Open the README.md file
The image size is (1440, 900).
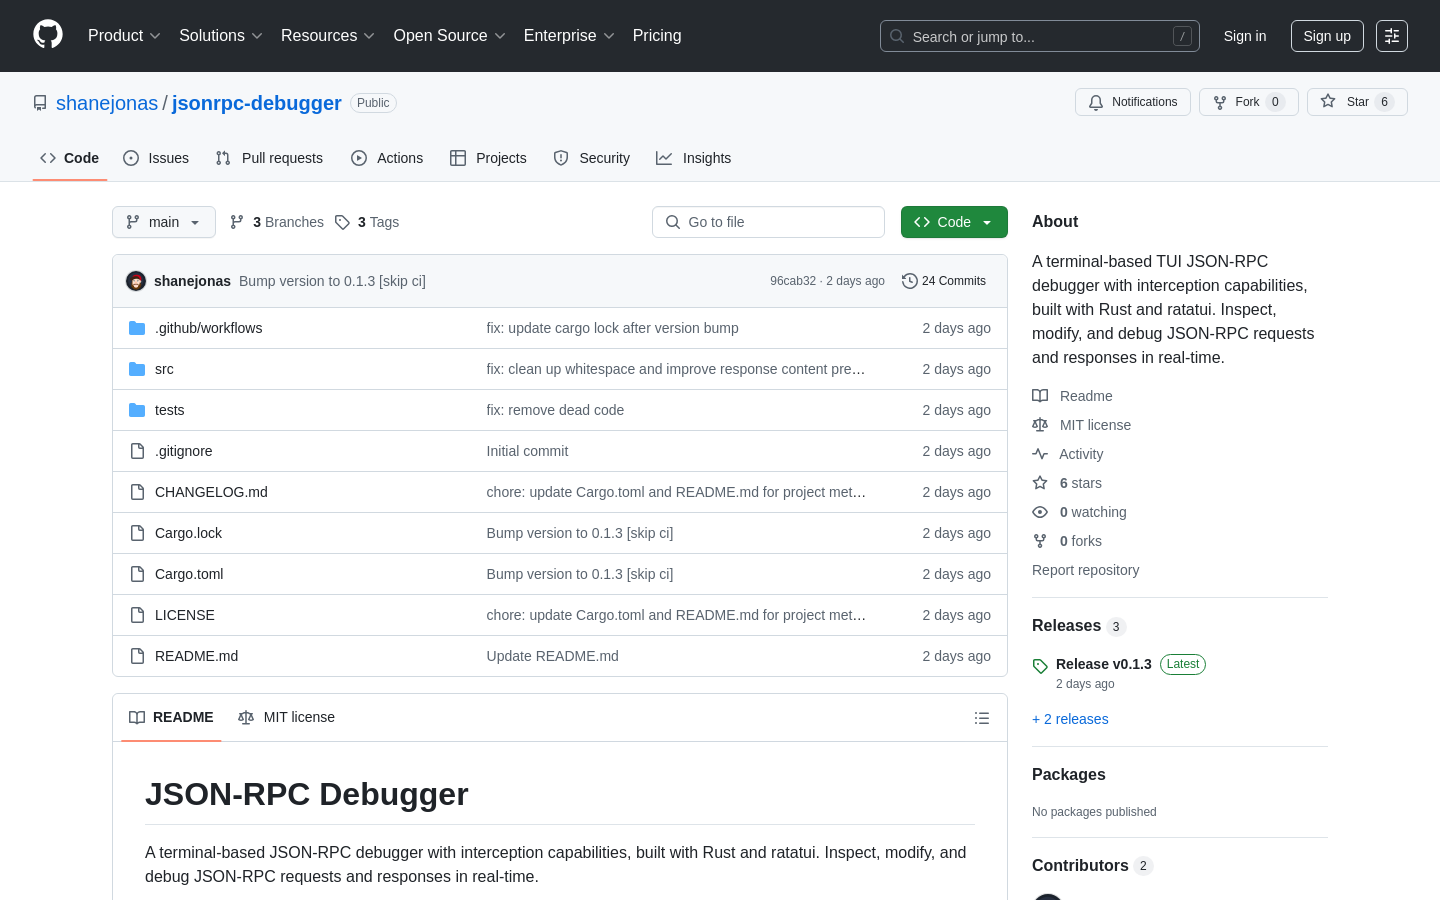click(x=196, y=656)
